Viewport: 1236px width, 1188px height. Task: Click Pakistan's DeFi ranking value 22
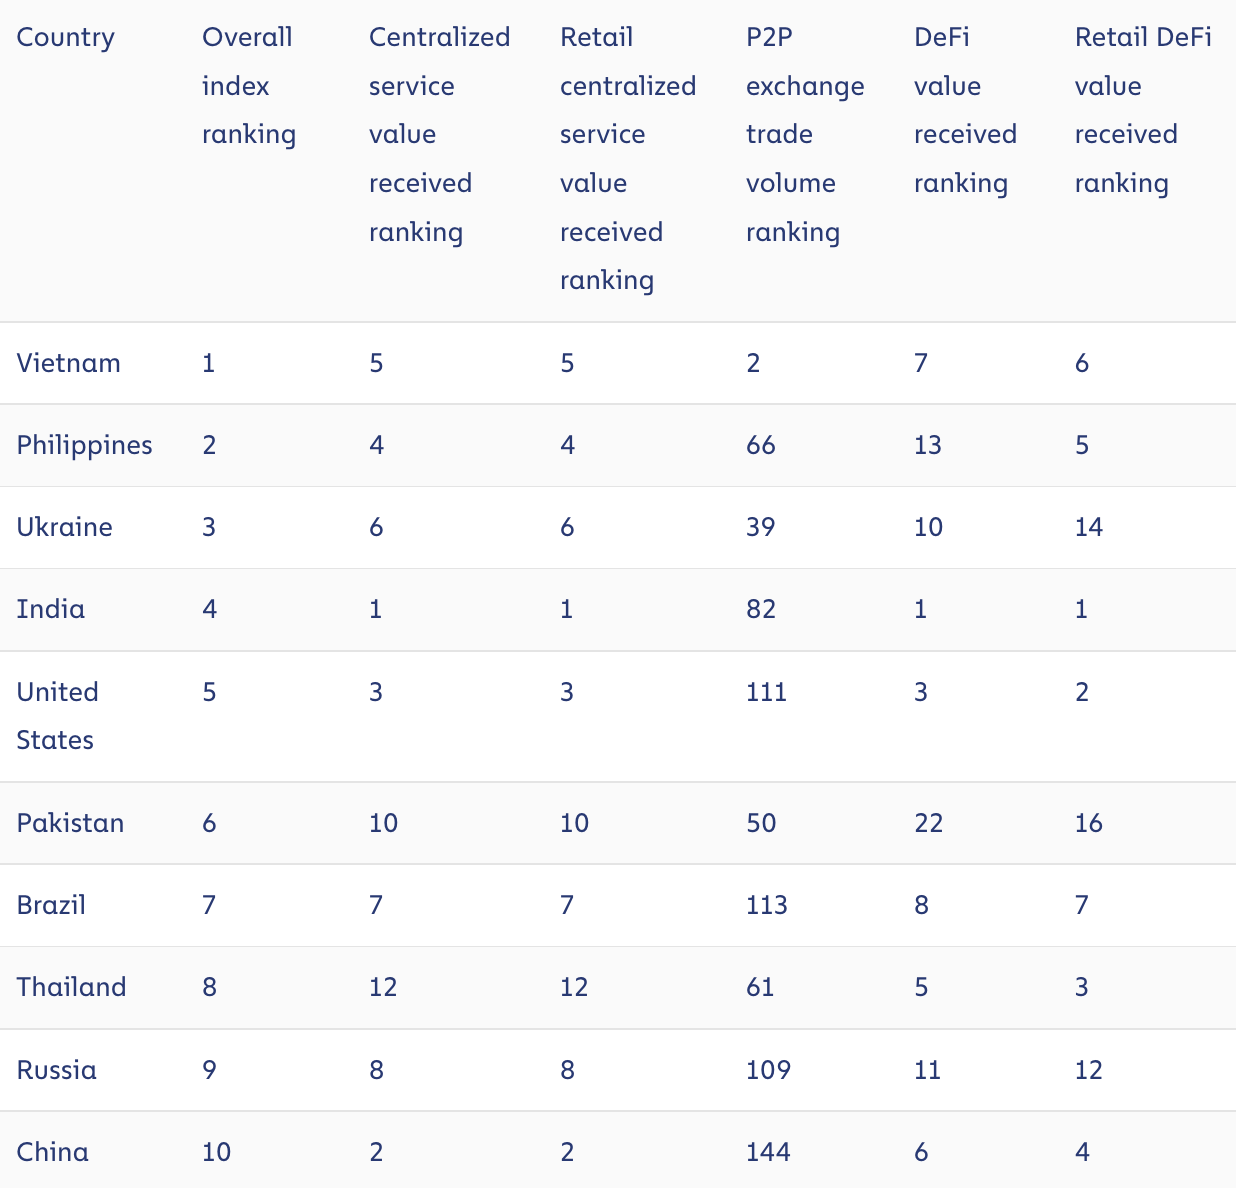click(928, 823)
